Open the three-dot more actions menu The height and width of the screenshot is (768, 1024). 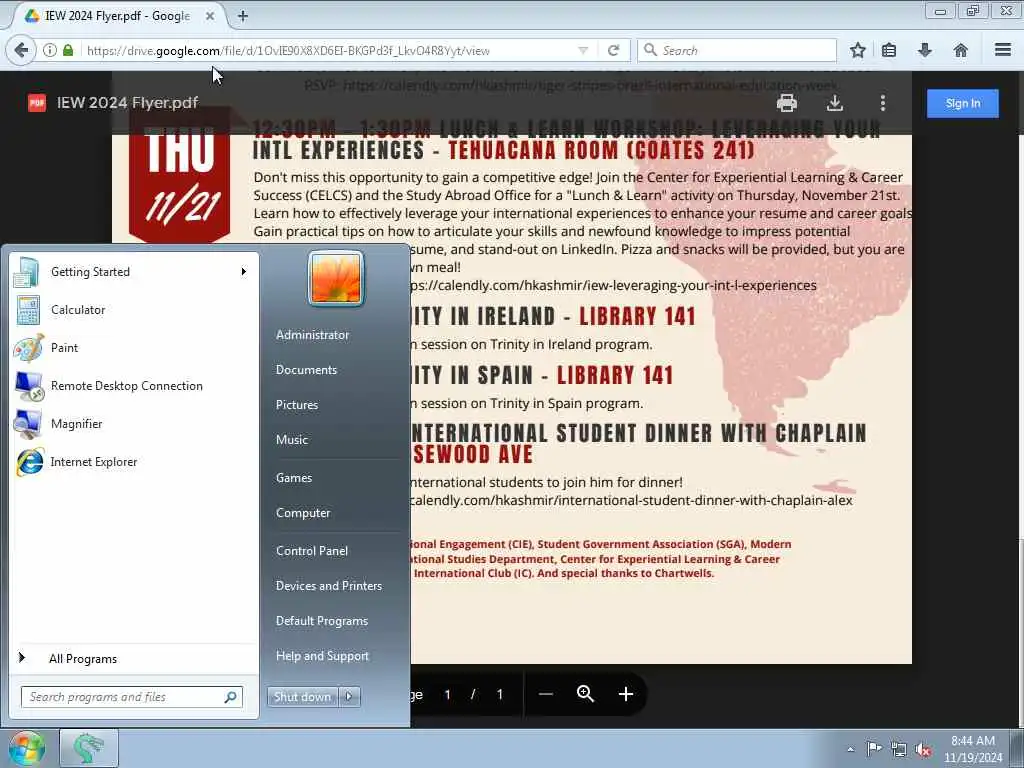tap(882, 103)
